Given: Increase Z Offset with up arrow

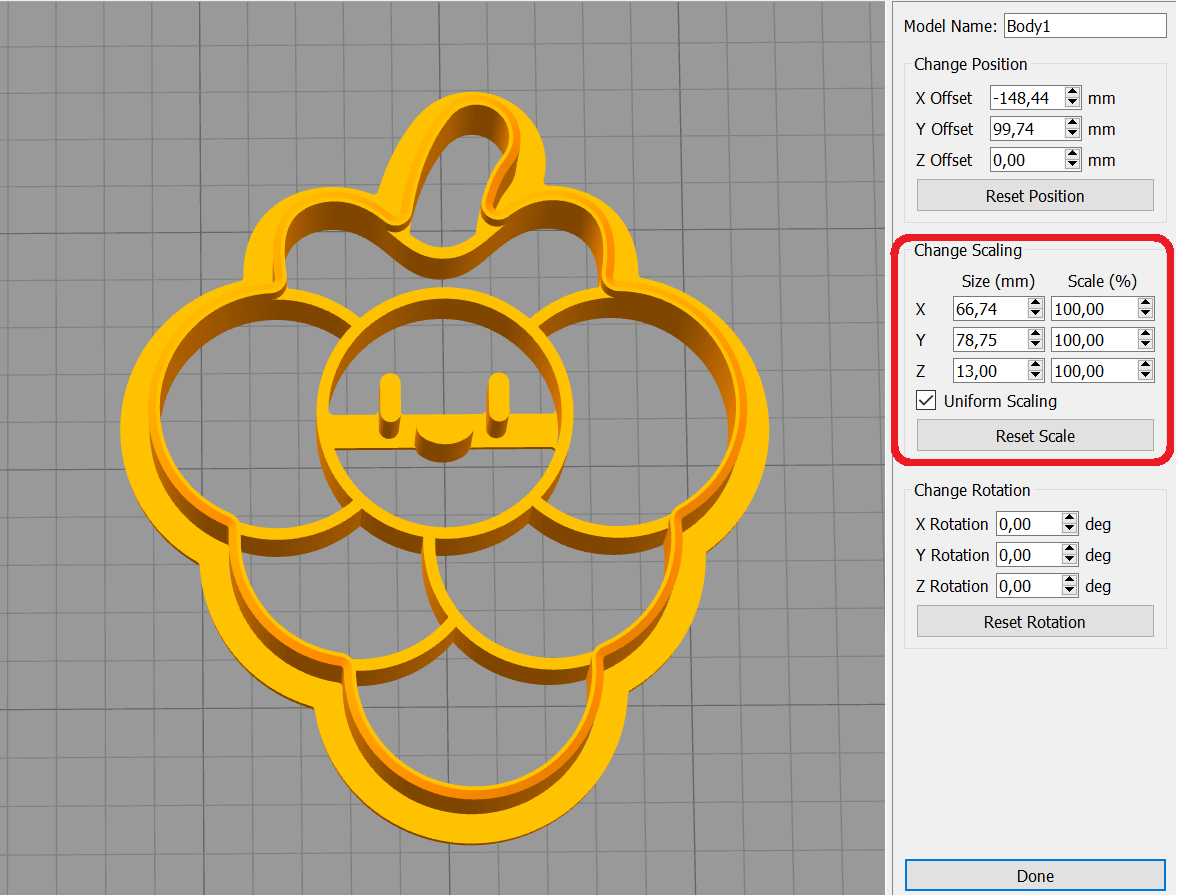Looking at the screenshot, I should pyautogui.click(x=1073, y=154).
